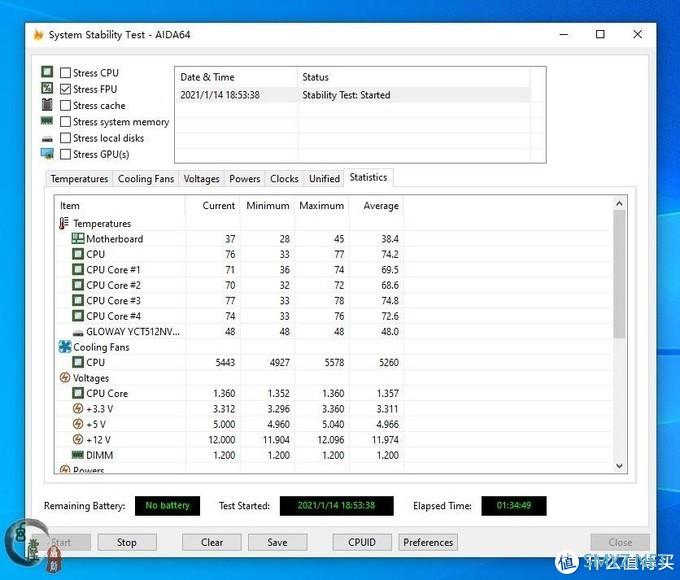The height and width of the screenshot is (580, 680).
Task: Close the System Stability Test window
Action: tap(637, 34)
